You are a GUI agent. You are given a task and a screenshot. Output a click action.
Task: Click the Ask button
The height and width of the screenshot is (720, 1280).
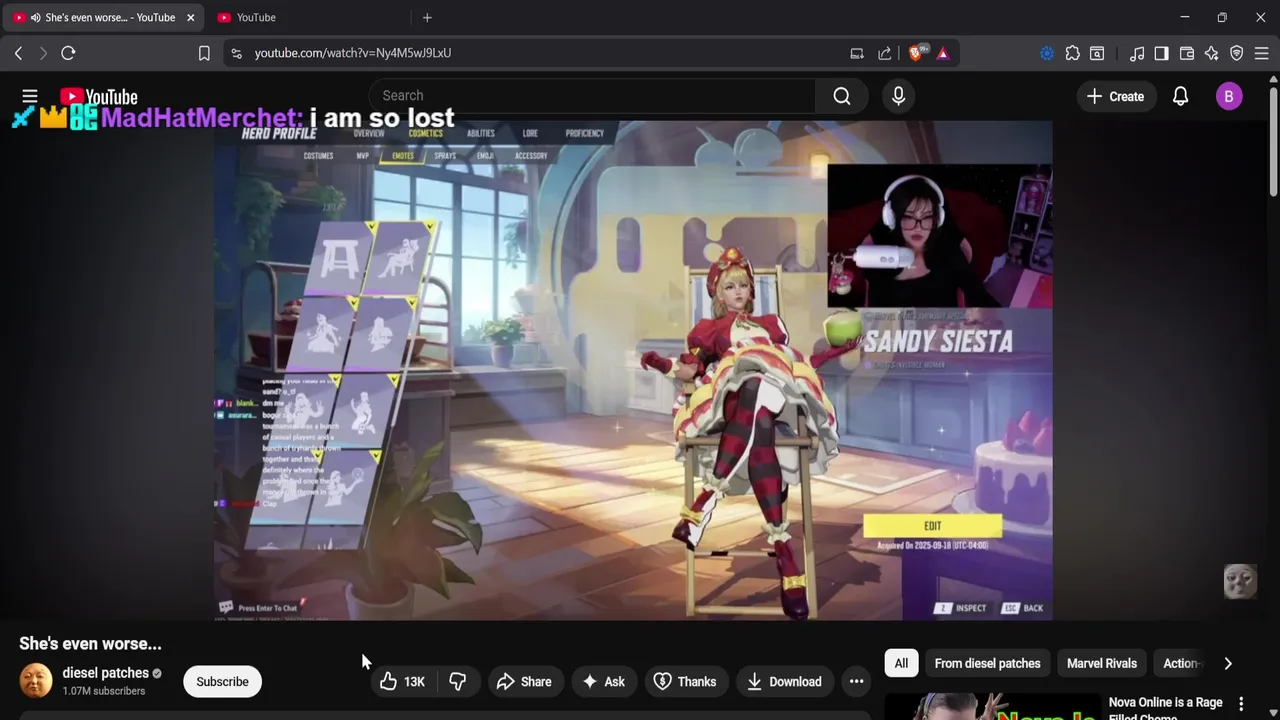tap(604, 682)
